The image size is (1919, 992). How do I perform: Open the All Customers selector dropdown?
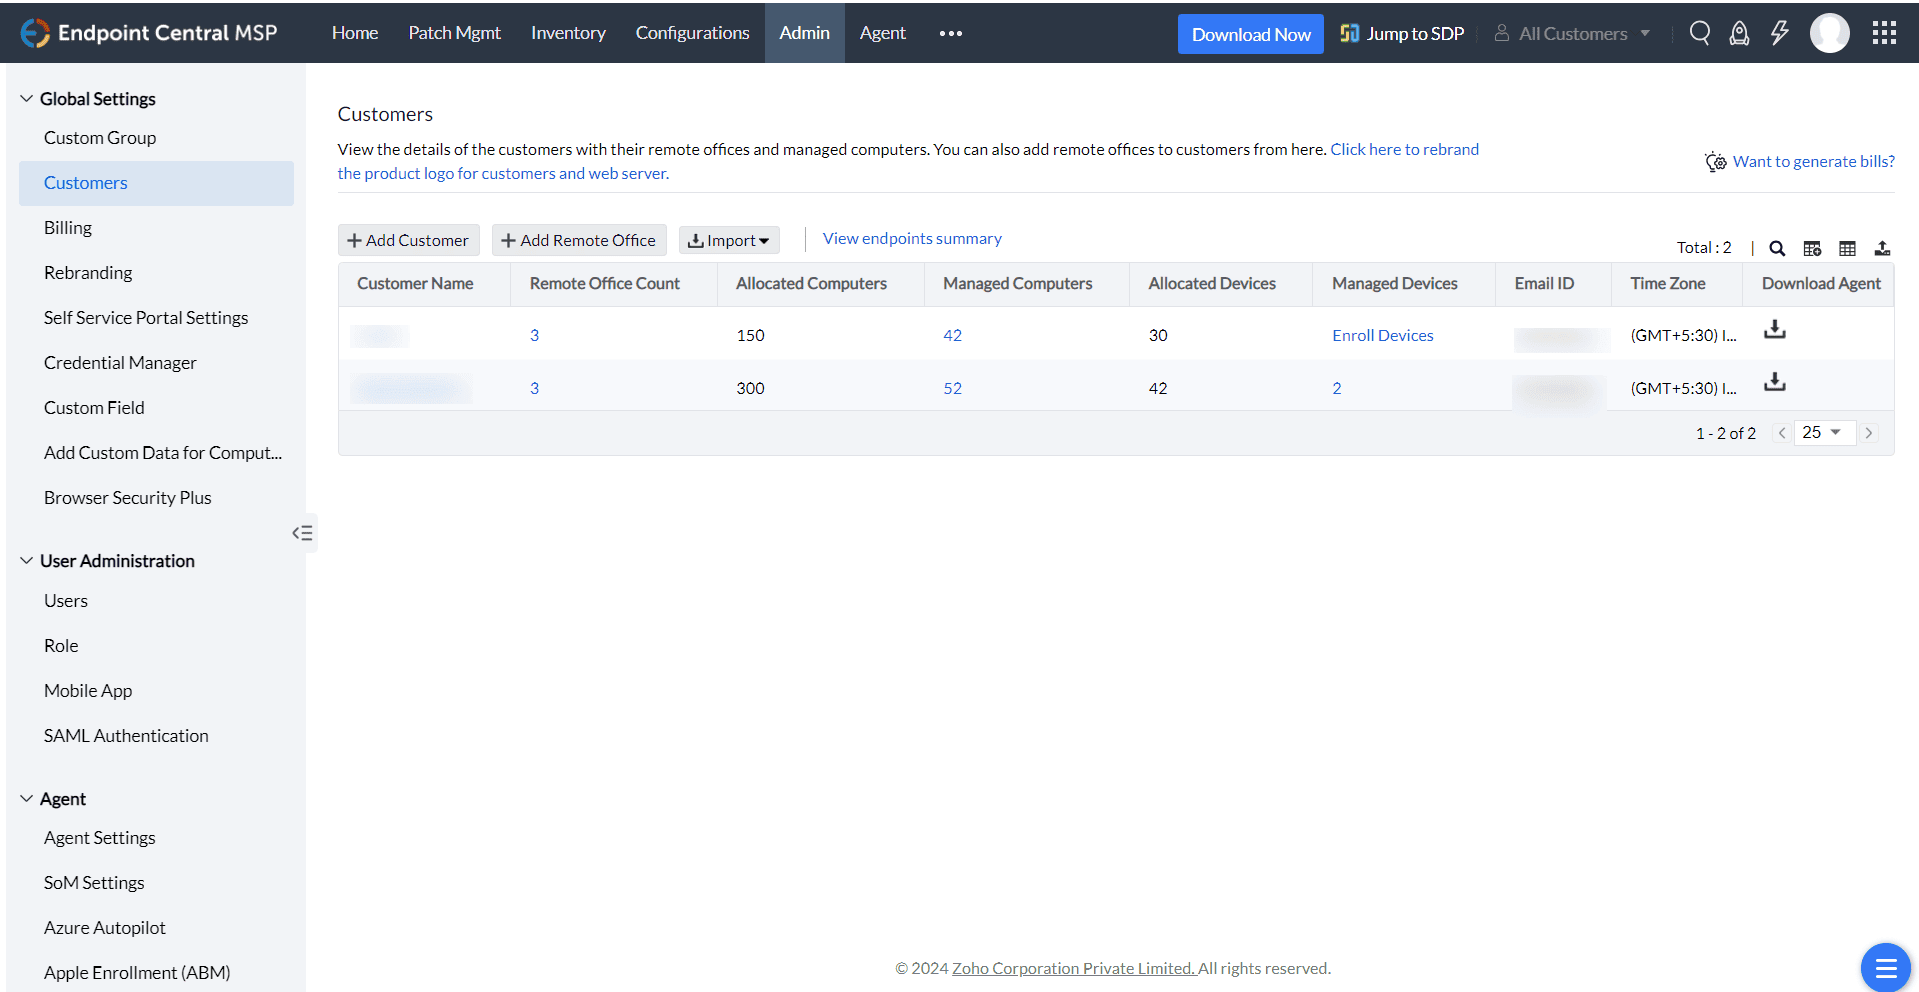click(x=1573, y=34)
